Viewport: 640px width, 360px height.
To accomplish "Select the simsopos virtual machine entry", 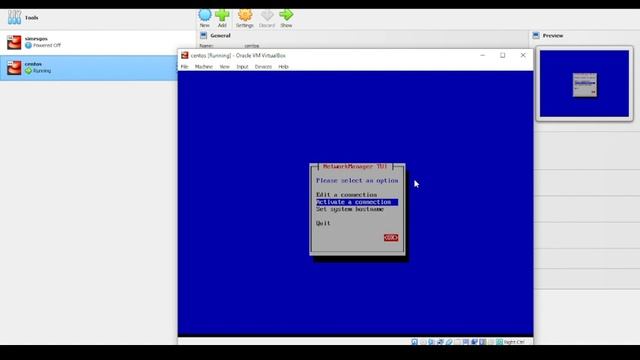I will pos(98,42).
